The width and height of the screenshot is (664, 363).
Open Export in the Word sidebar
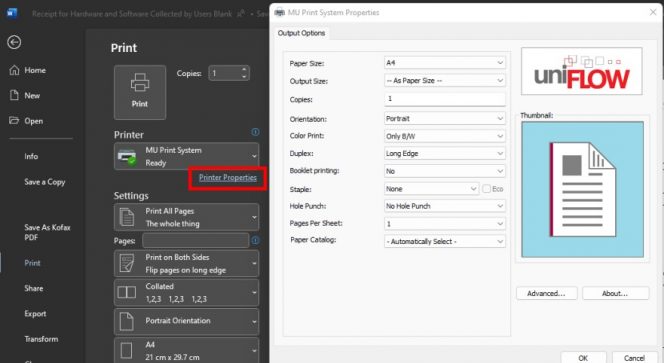click(35, 314)
